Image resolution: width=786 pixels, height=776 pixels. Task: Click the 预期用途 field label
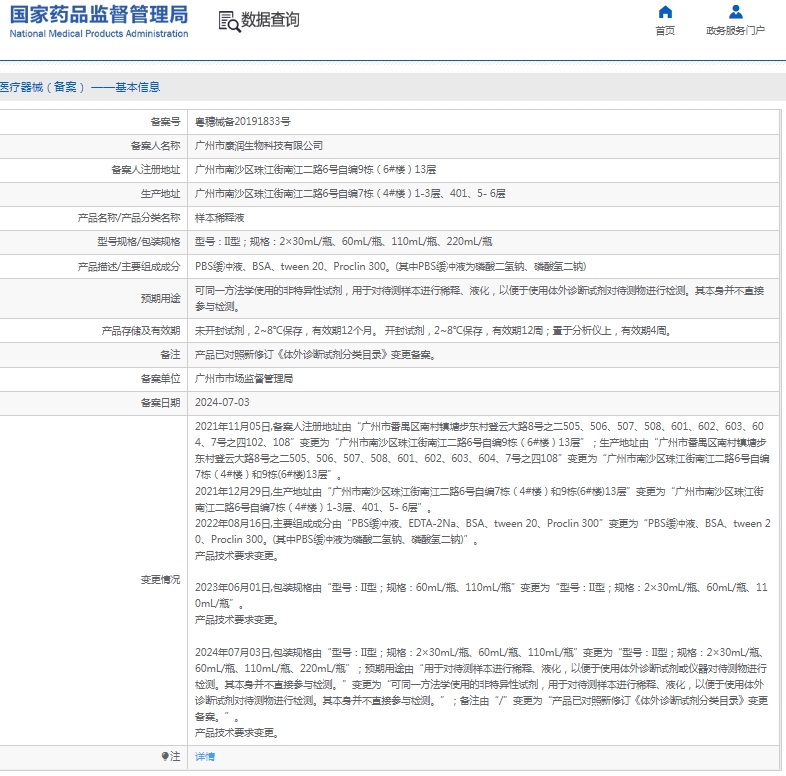160,299
